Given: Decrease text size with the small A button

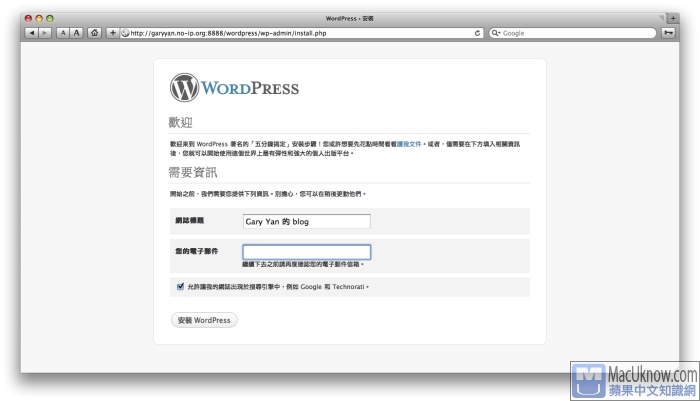Looking at the screenshot, I should coord(62,33).
